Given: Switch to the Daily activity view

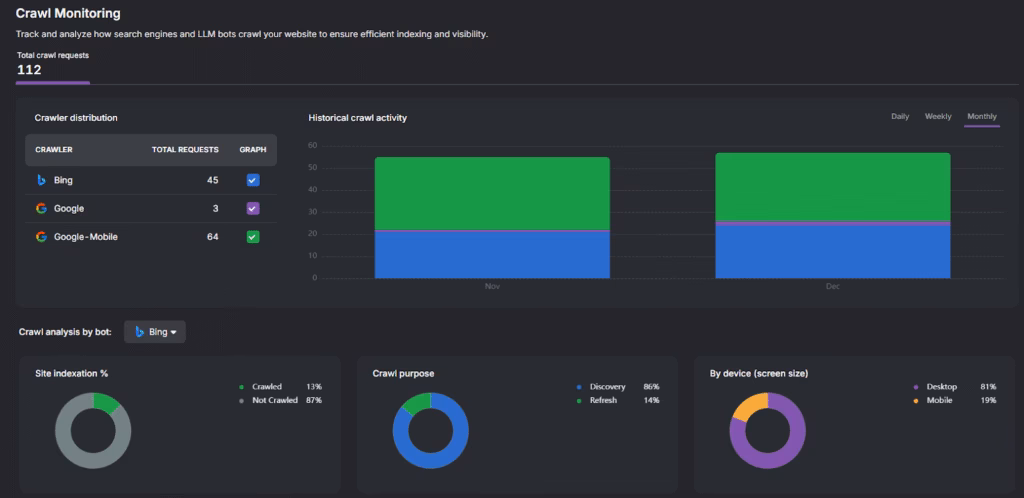Looking at the screenshot, I should [900, 117].
